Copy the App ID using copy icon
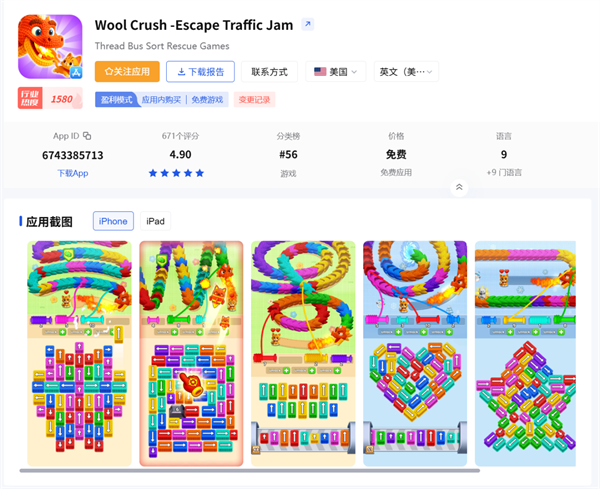600x489 pixels. (x=87, y=136)
